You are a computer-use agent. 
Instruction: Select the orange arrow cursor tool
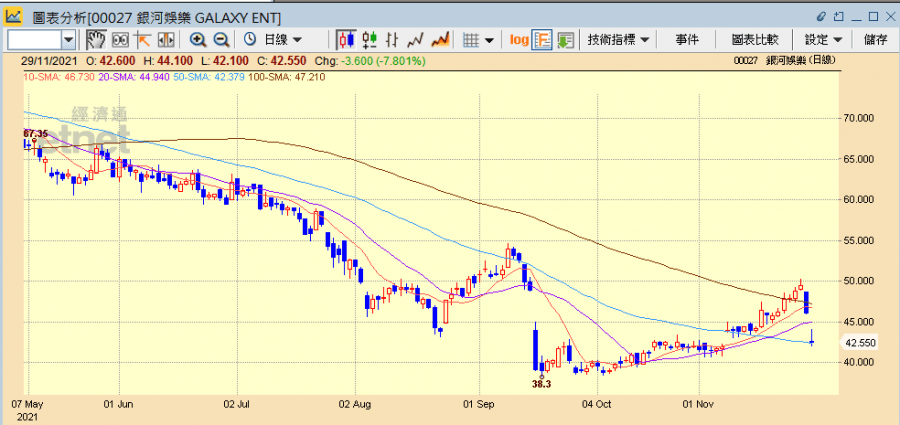(x=142, y=40)
